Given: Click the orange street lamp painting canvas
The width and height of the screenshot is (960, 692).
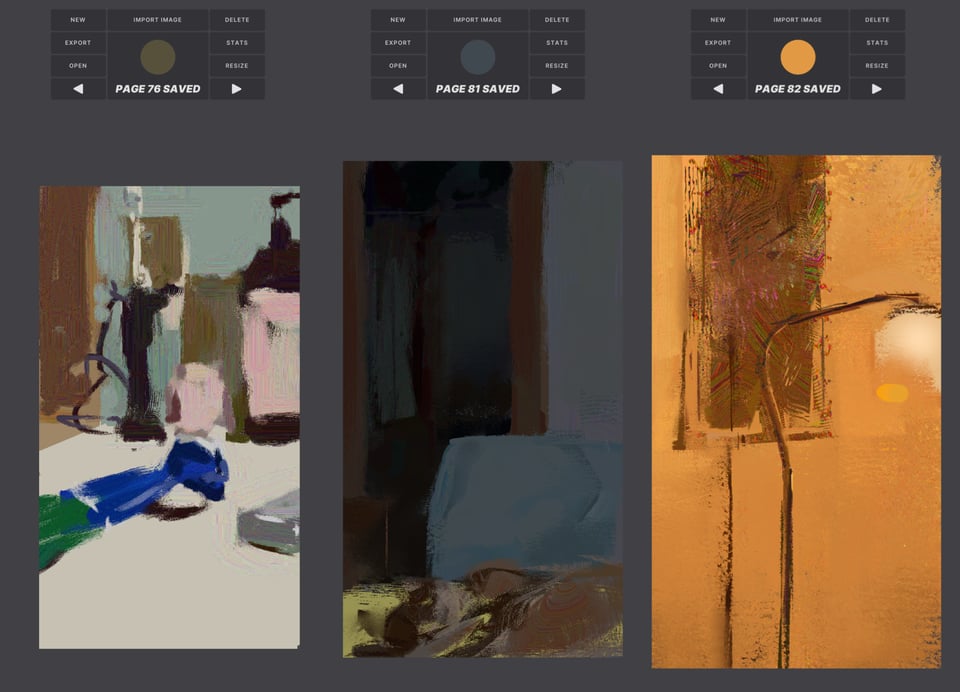Looking at the screenshot, I should point(796,412).
